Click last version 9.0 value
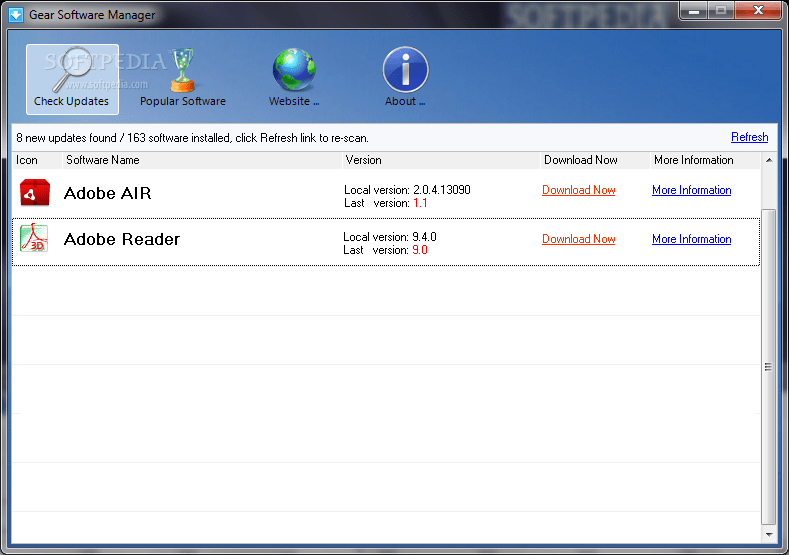The width and height of the screenshot is (789, 555). [420, 250]
